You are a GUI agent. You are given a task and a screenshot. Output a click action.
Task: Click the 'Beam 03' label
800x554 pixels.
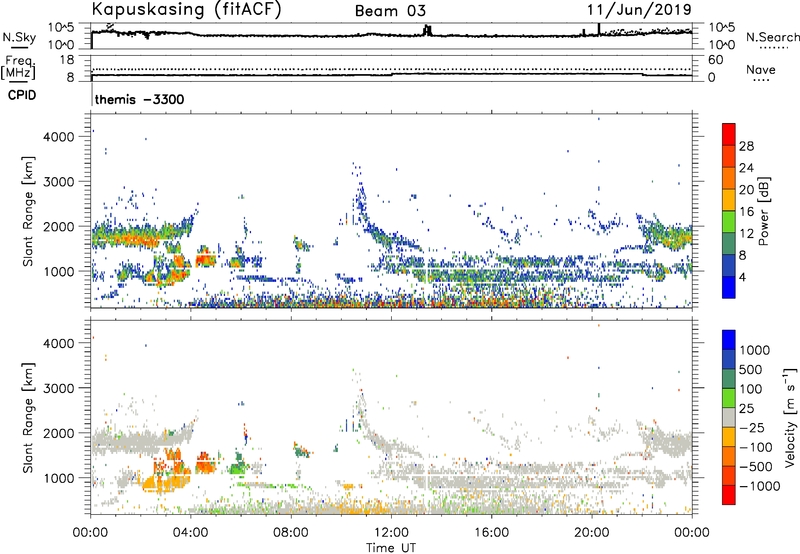[390, 11]
